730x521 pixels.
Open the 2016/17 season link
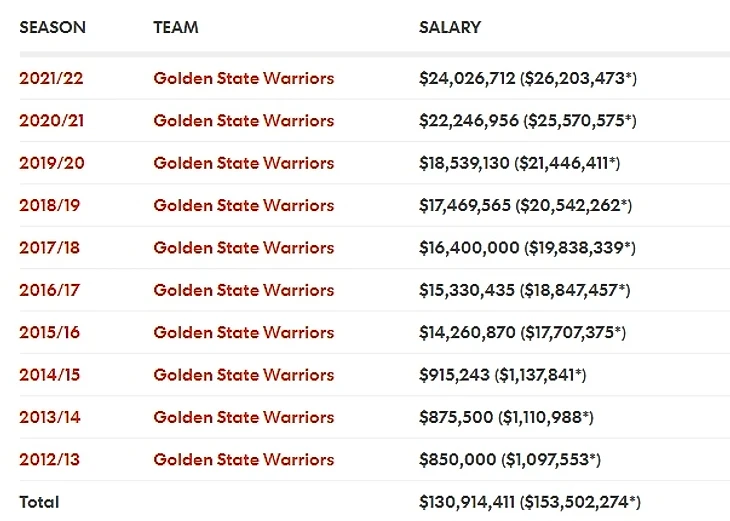tap(51, 290)
